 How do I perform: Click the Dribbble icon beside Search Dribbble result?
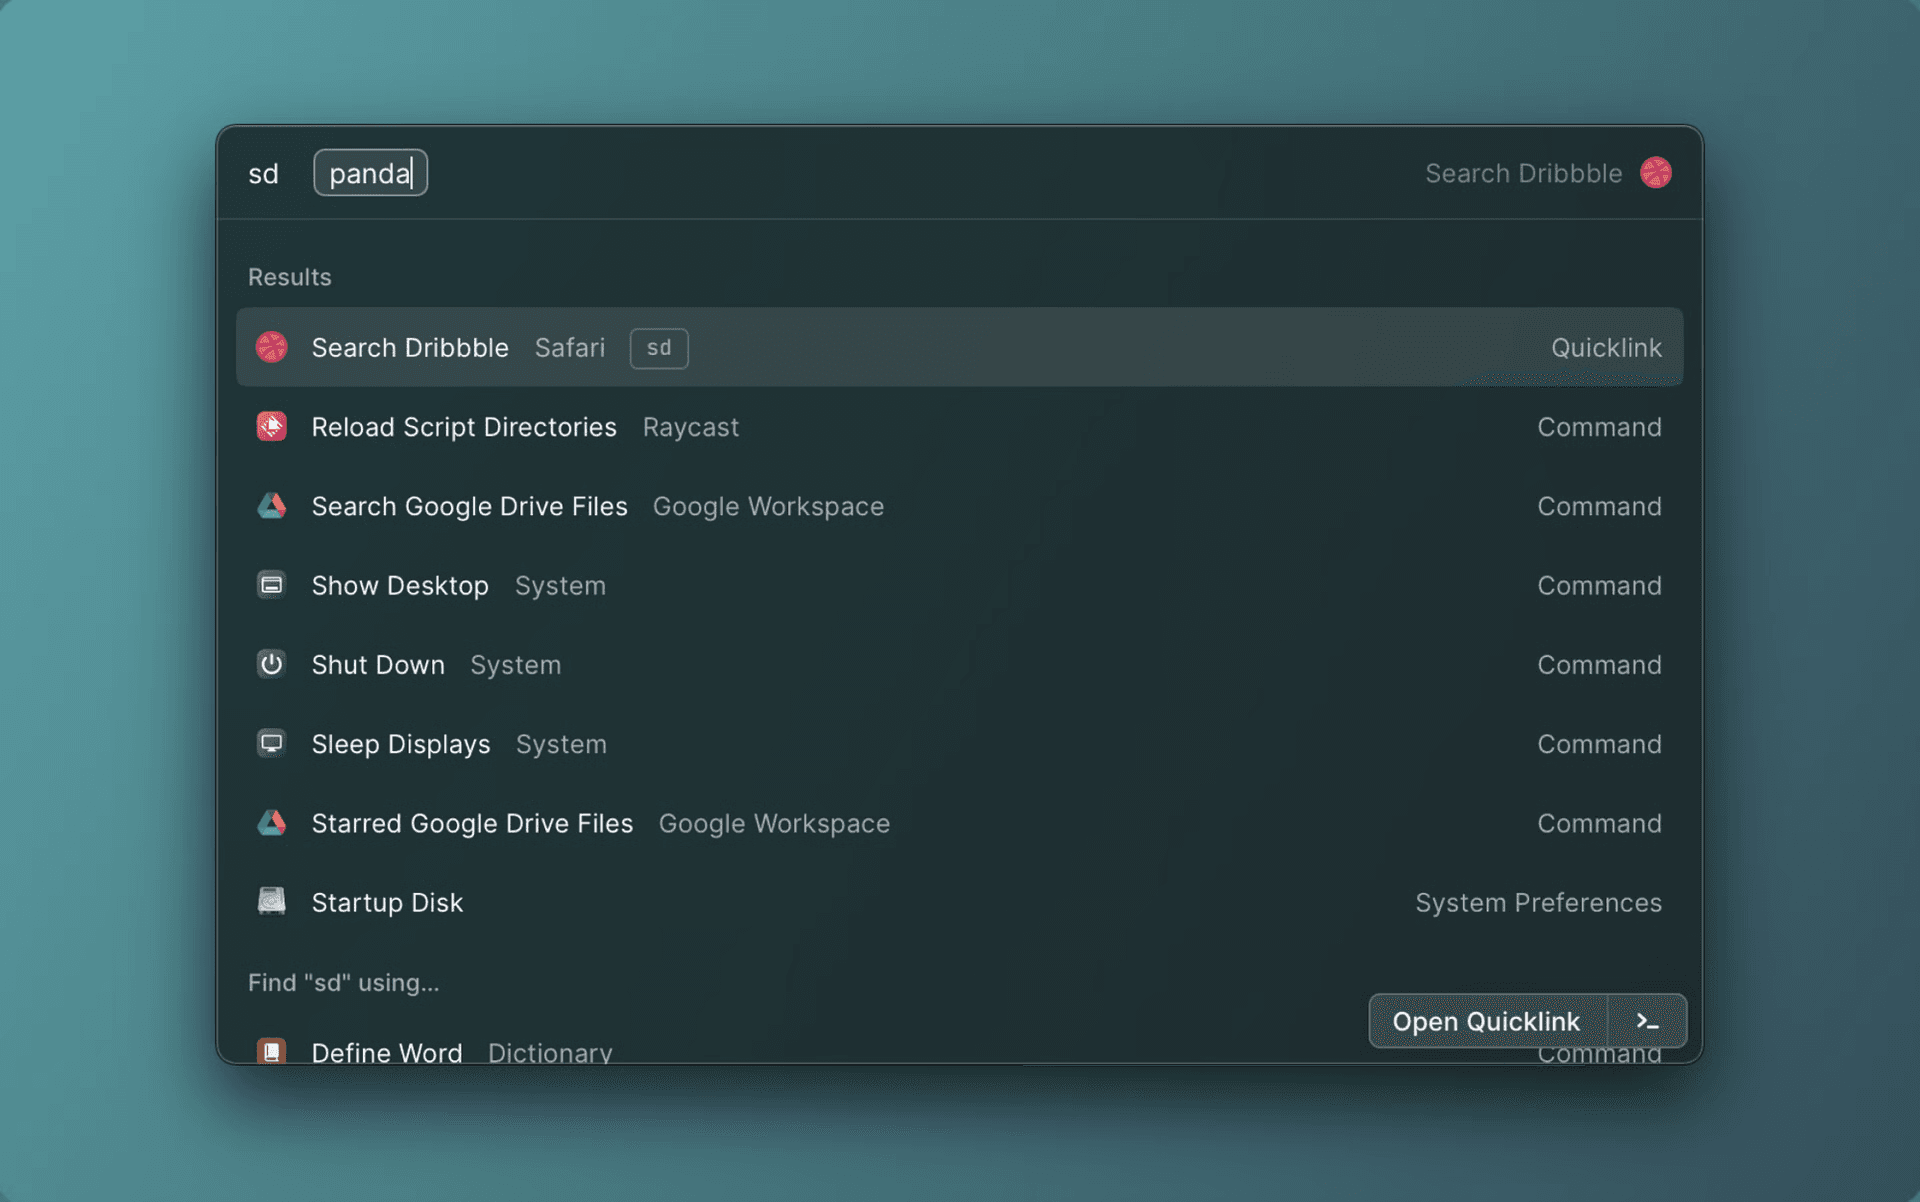tap(271, 347)
